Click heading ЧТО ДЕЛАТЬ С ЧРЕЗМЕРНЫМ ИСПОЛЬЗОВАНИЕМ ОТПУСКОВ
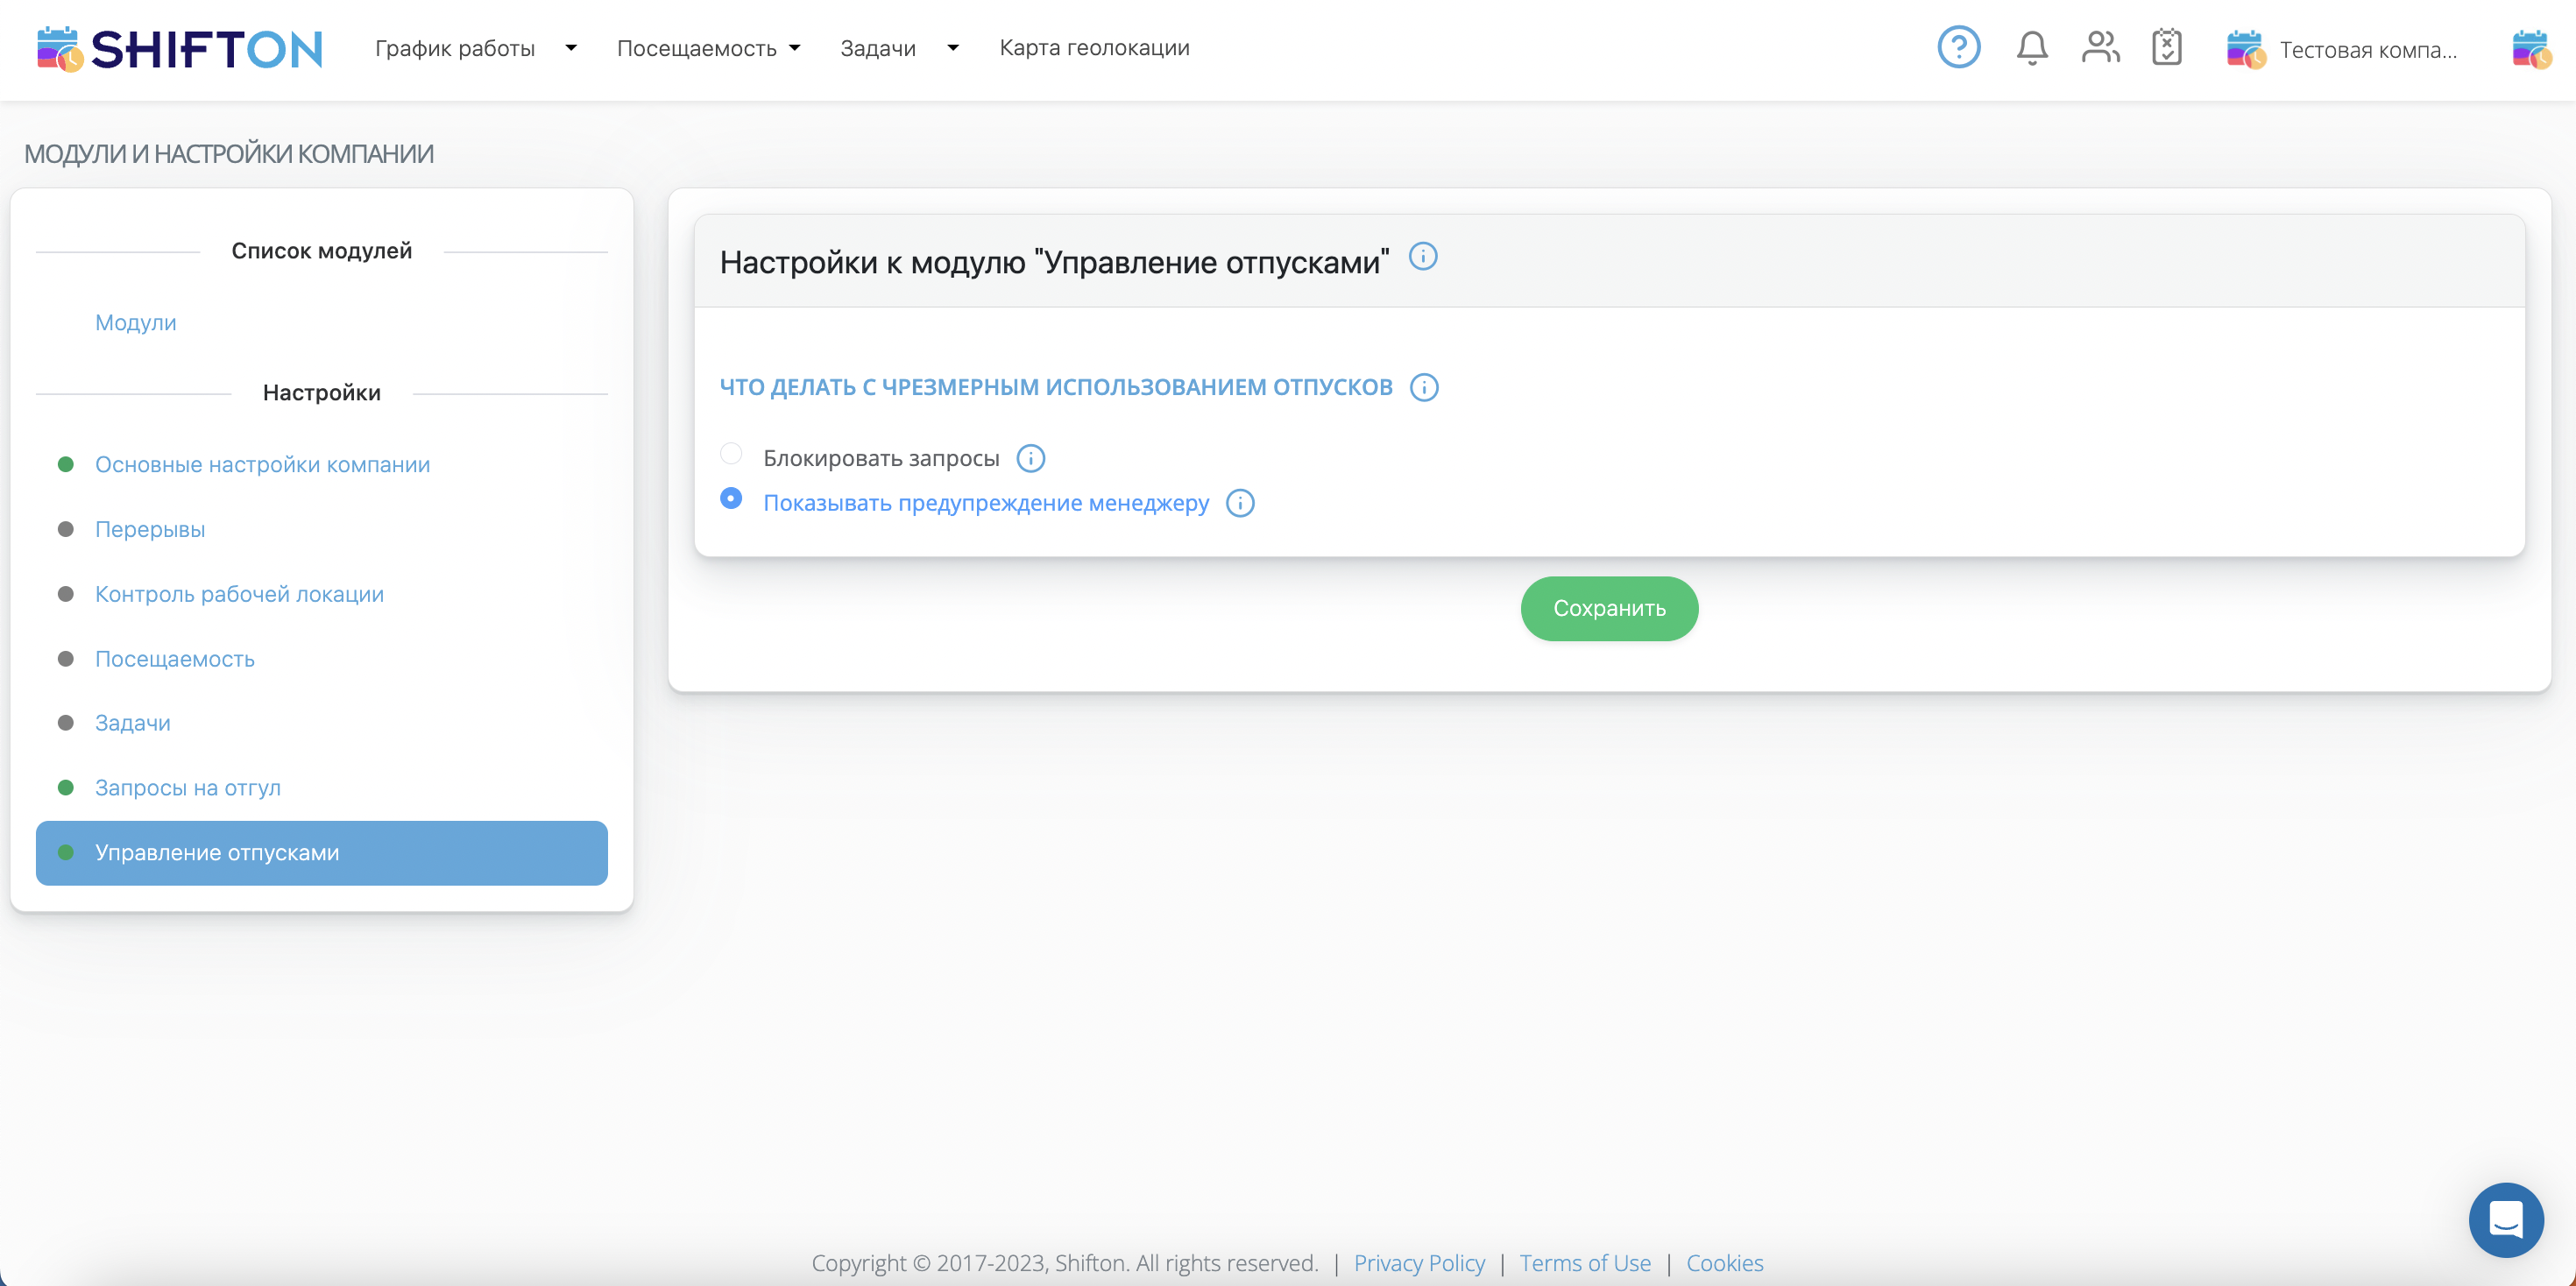 click(x=1056, y=387)
